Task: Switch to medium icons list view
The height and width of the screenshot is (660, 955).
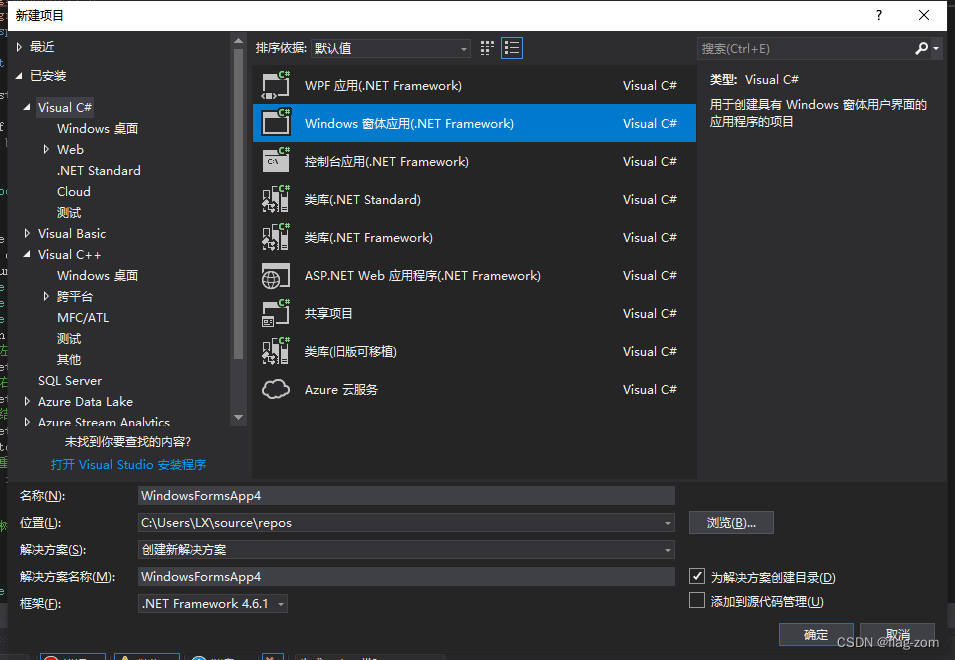Action: (512, 48)
